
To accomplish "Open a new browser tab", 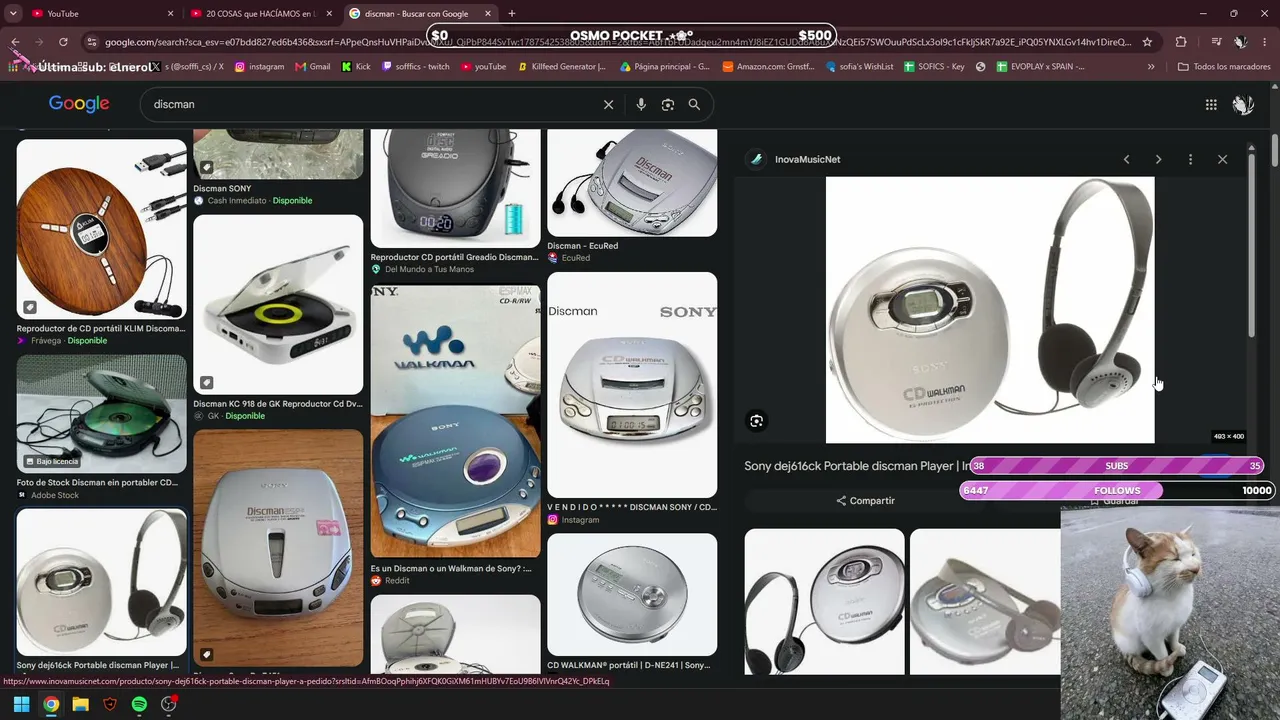I will click(512, 14).
